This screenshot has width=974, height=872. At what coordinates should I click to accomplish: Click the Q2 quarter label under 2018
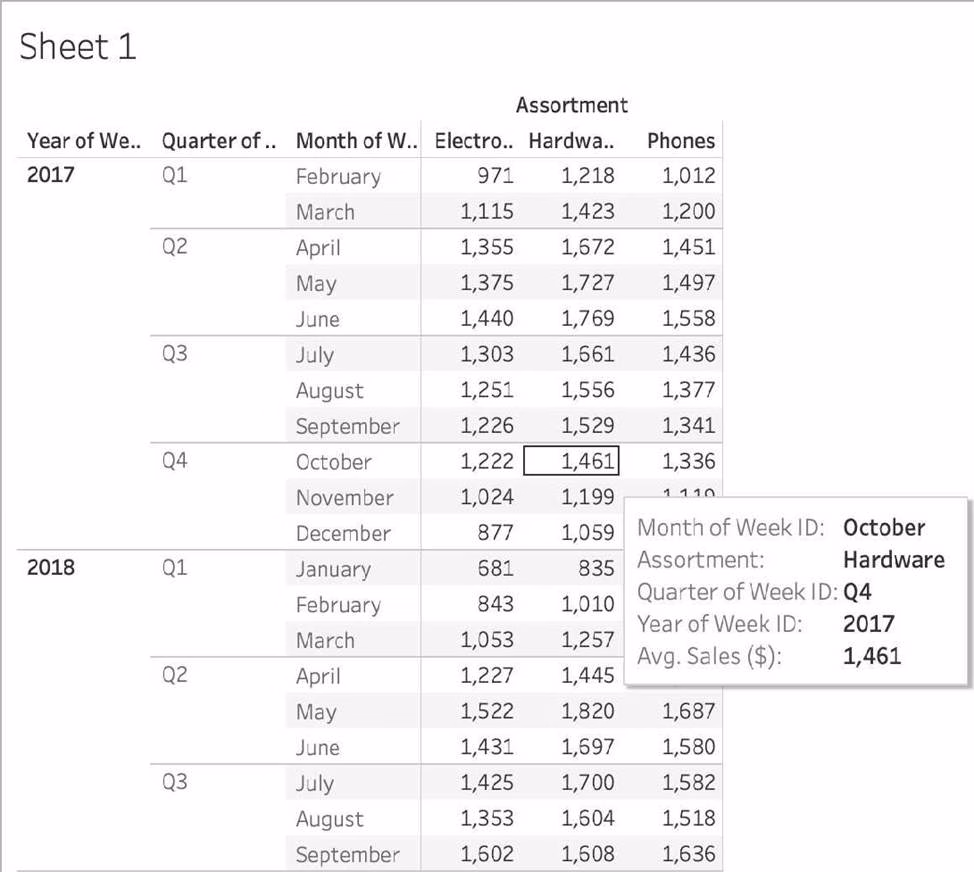pyautogui.click(x=174, y=675)
